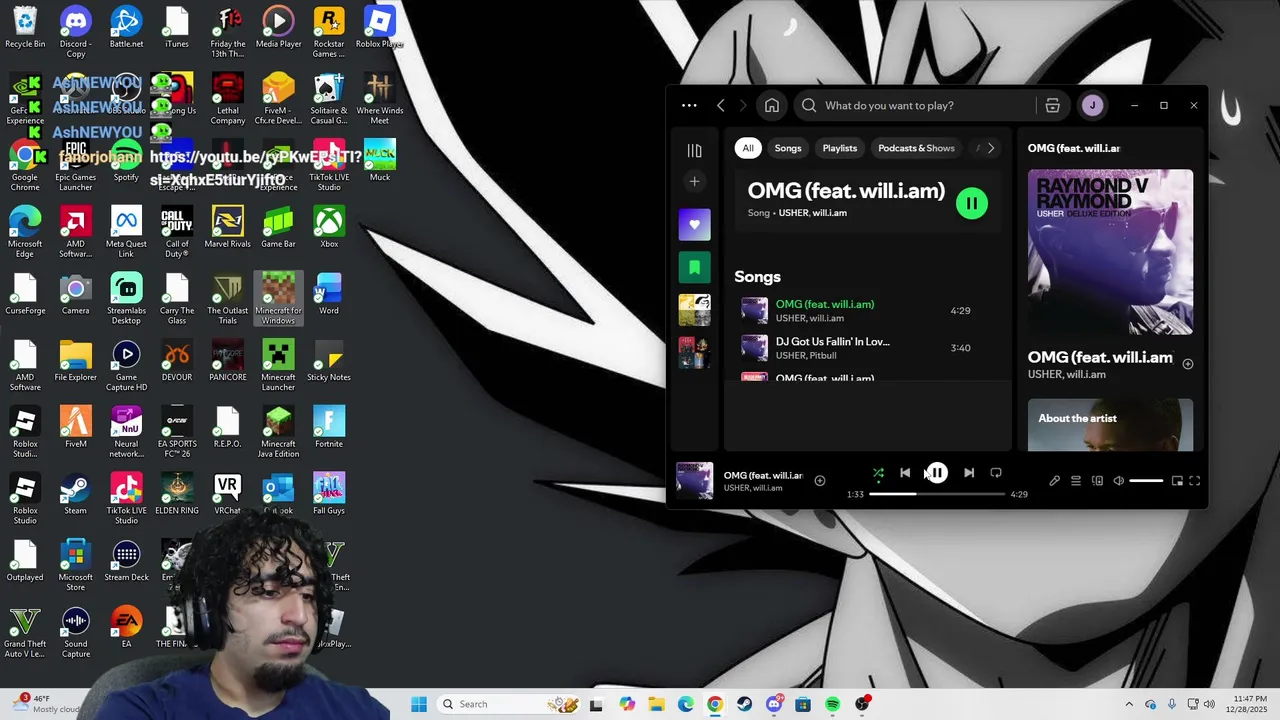Go forward in Spotify navigation
The width and height of the screenshot is (1280, 720).
[x=743, y=105]
